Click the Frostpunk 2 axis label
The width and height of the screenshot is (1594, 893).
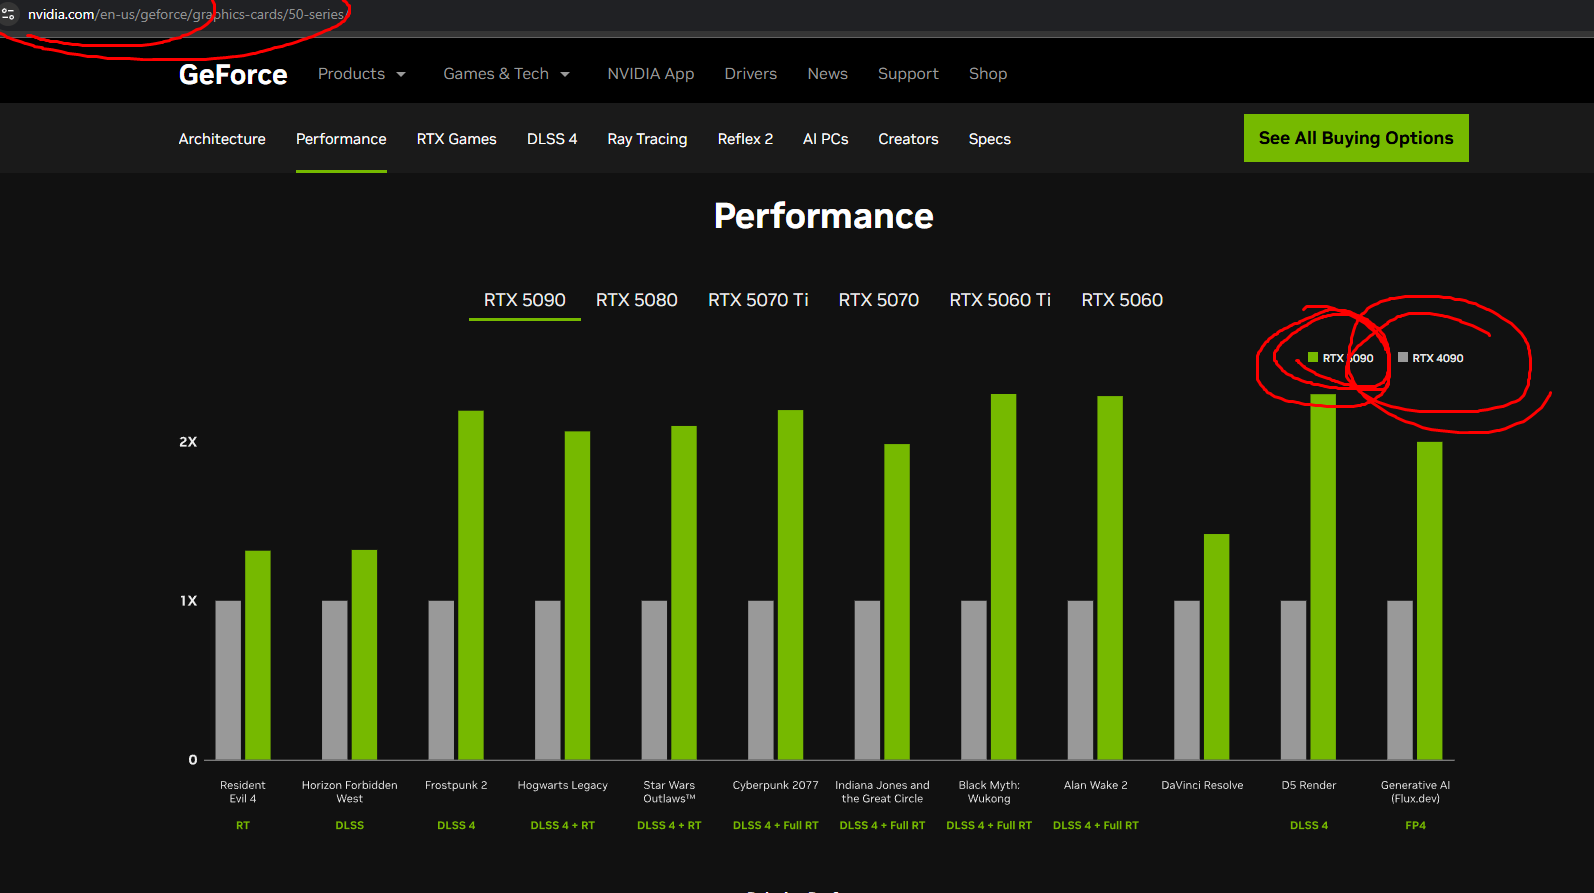tap(456, 785)
